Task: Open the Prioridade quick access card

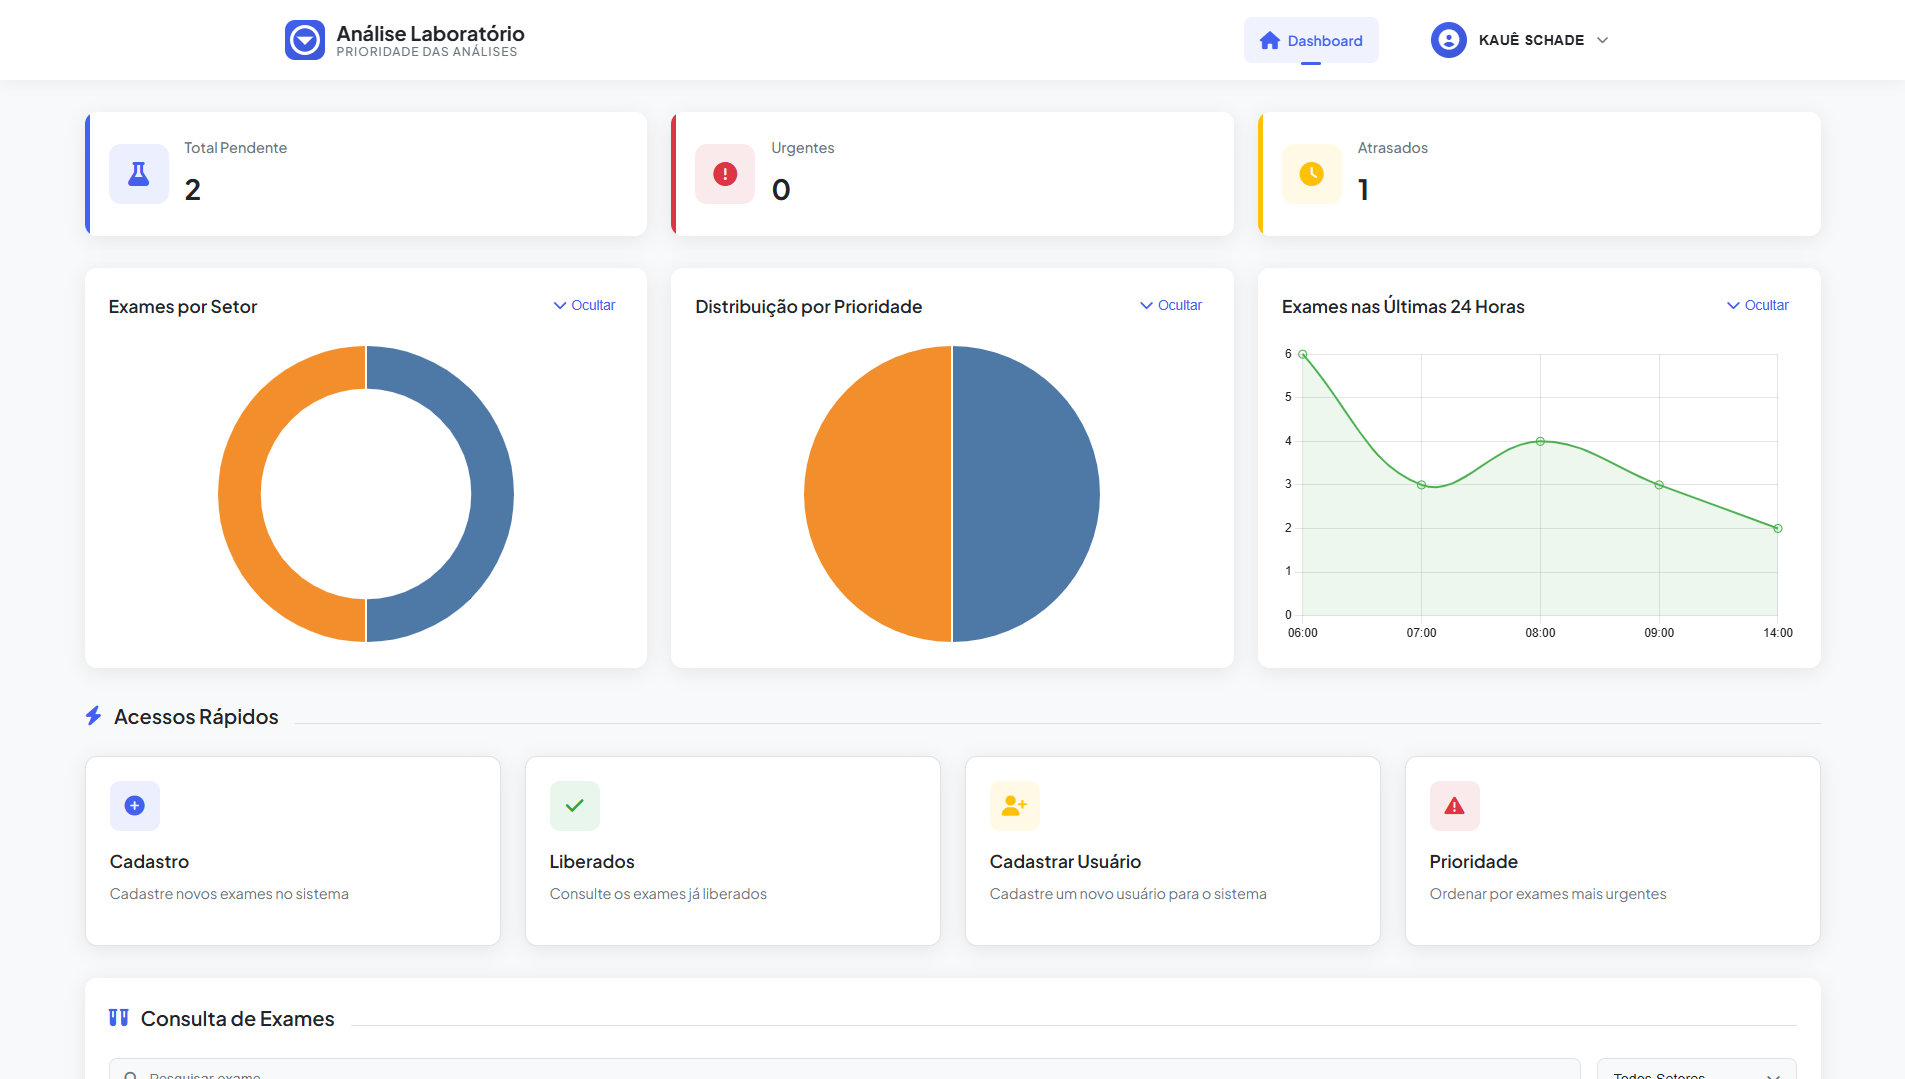Action: coord(1612,851)
